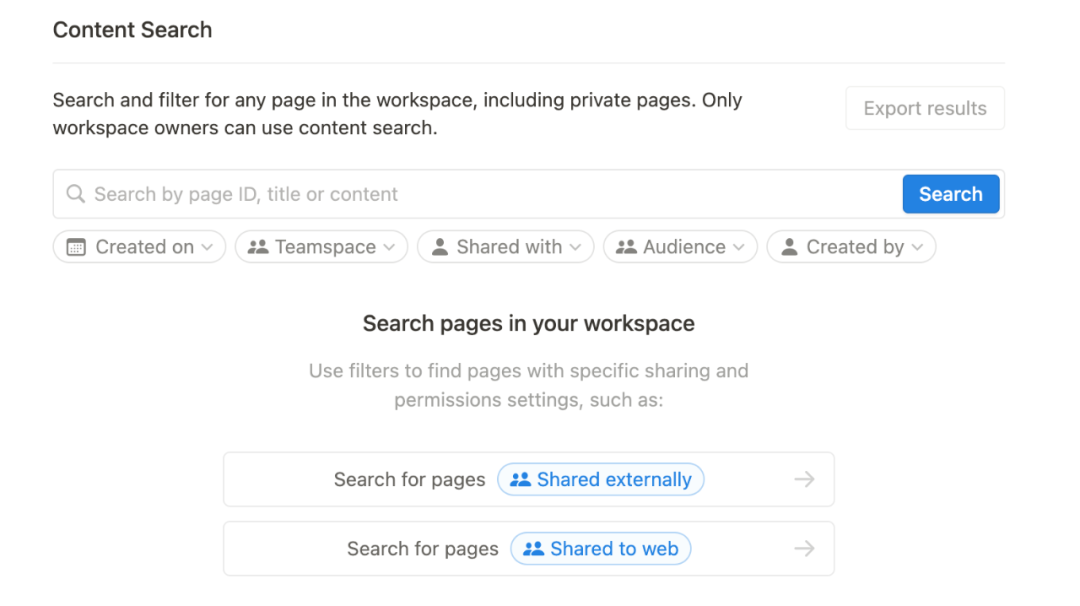Image resolution: width=1080 pixels, height=606 pixels.
Task: Open the Teamspace filter dropdown chevron
Action: (x=389, y=247)
